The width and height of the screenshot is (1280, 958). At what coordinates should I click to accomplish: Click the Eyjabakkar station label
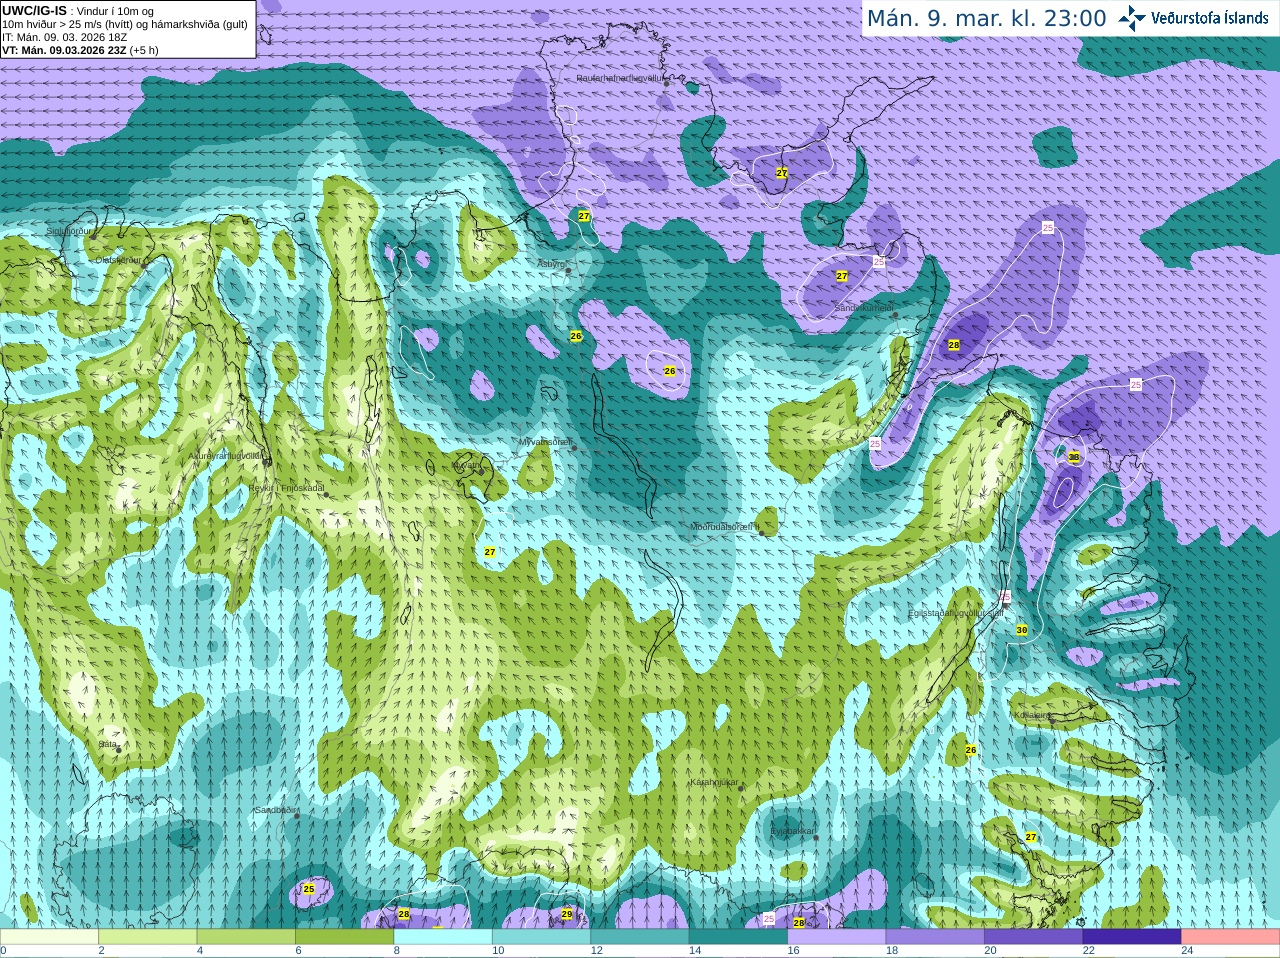[x=793, y=830]
